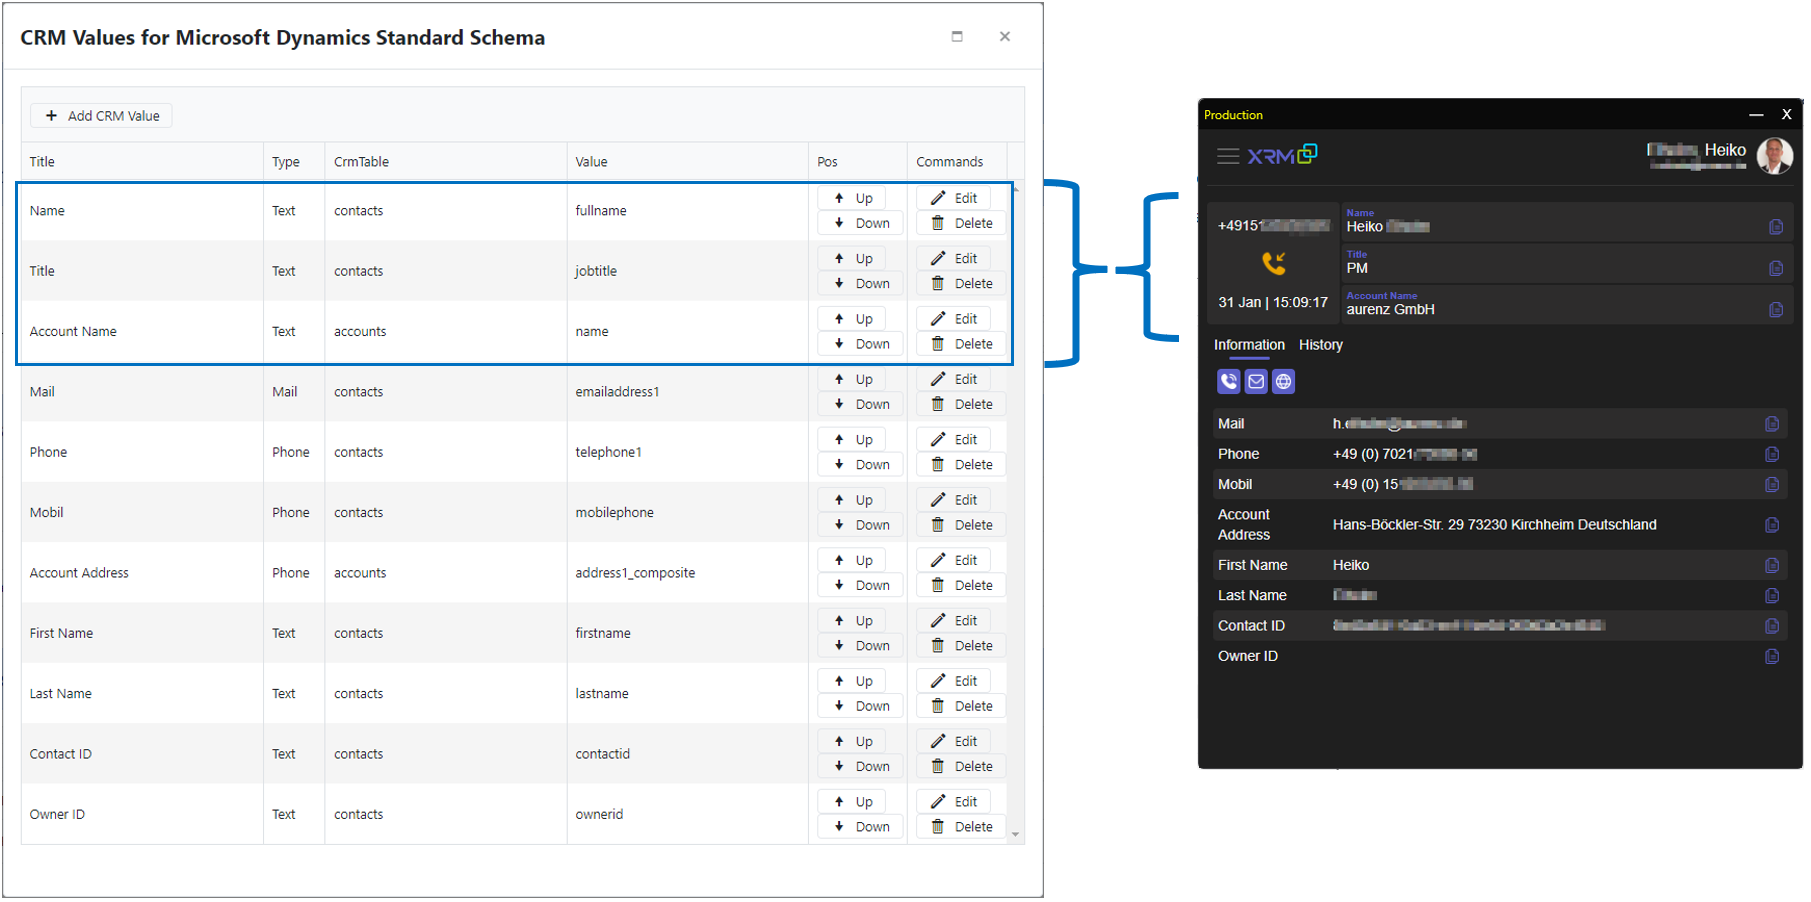Screen dimensions: 1811x902
Task: Move the Mail row up
Action: (852, 379)
